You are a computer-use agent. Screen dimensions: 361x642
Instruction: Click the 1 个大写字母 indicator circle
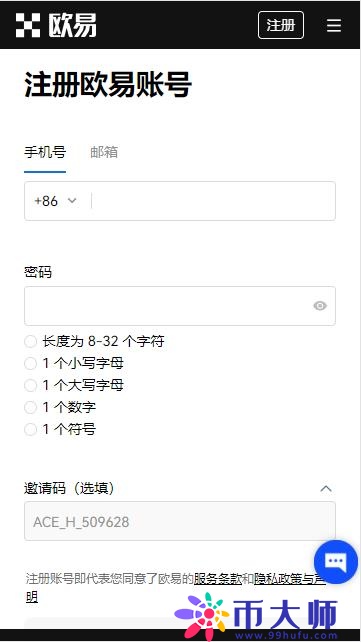click(x=30, y=385)
